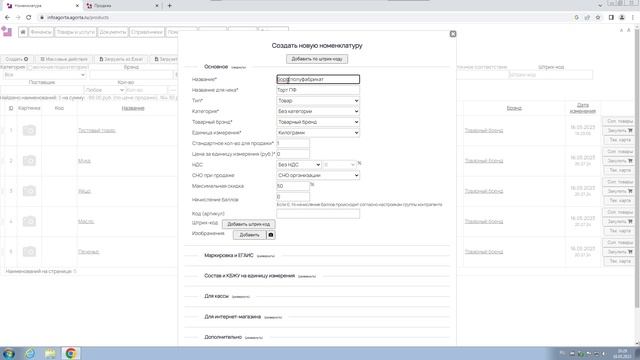Open the Мука product link
Screen dimensions: 640x360
point(84,161)
